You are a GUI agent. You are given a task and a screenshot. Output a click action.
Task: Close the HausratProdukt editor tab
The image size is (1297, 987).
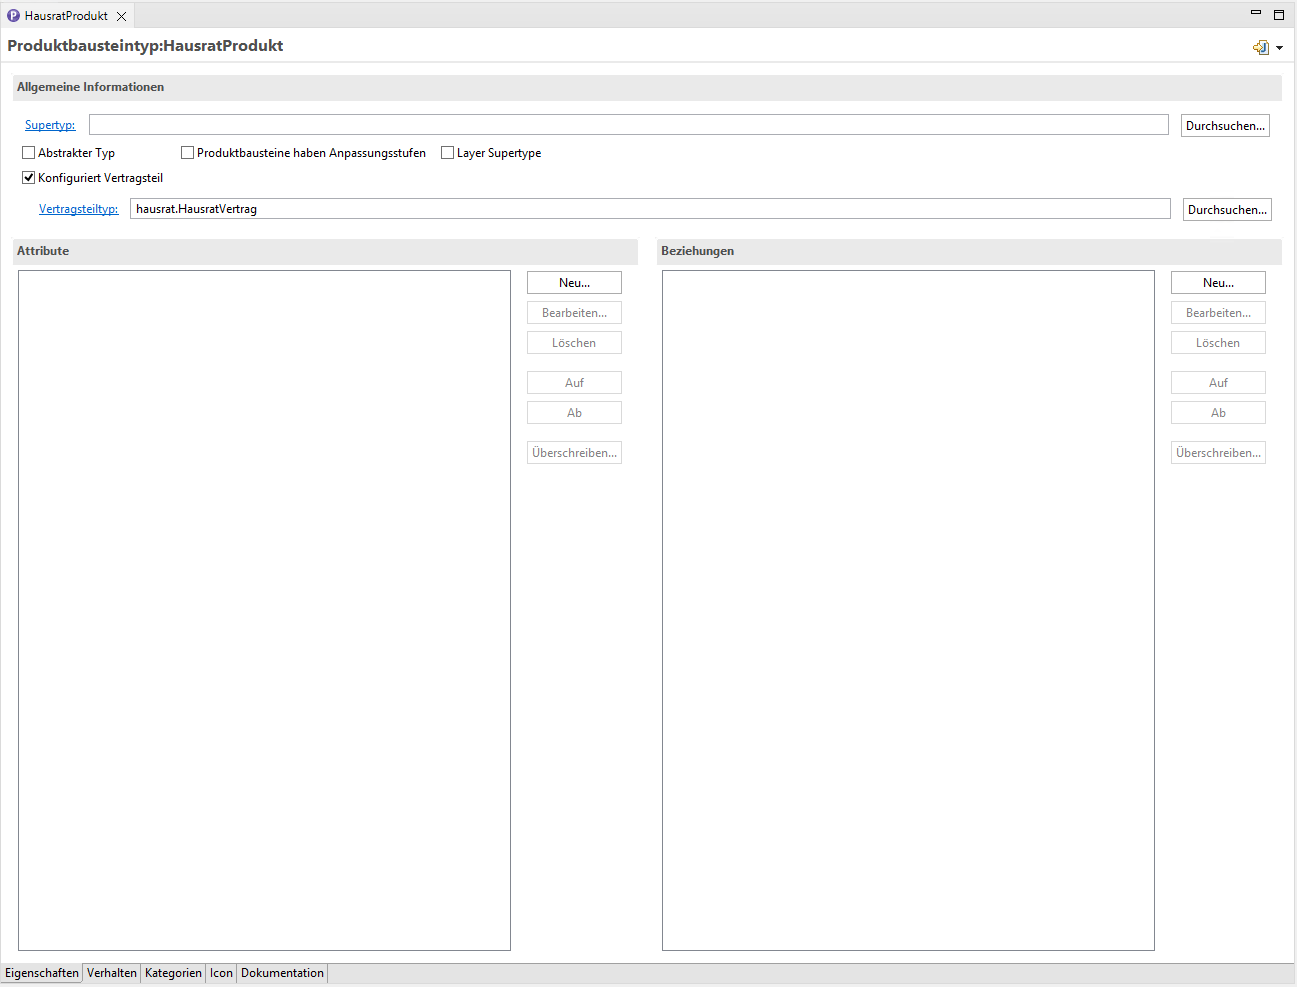pyautogui.click(x=121, y=16)
